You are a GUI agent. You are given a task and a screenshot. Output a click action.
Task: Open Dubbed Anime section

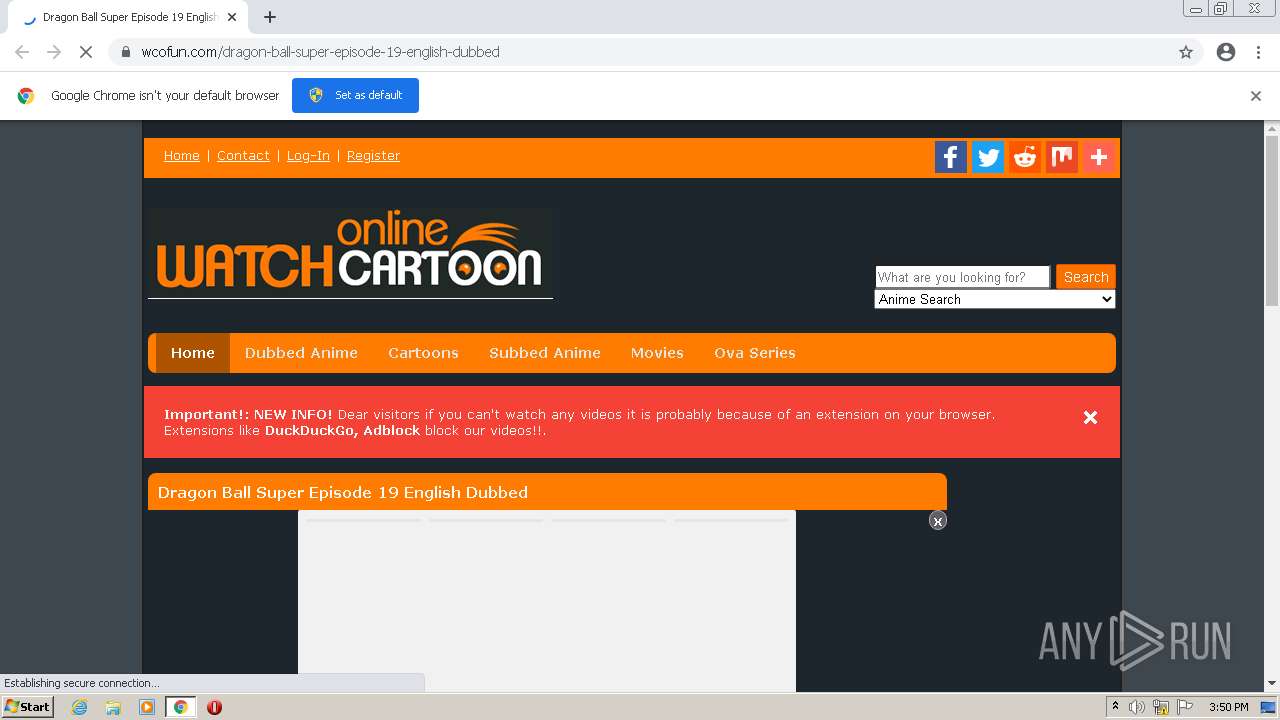[x=301, y=353]
